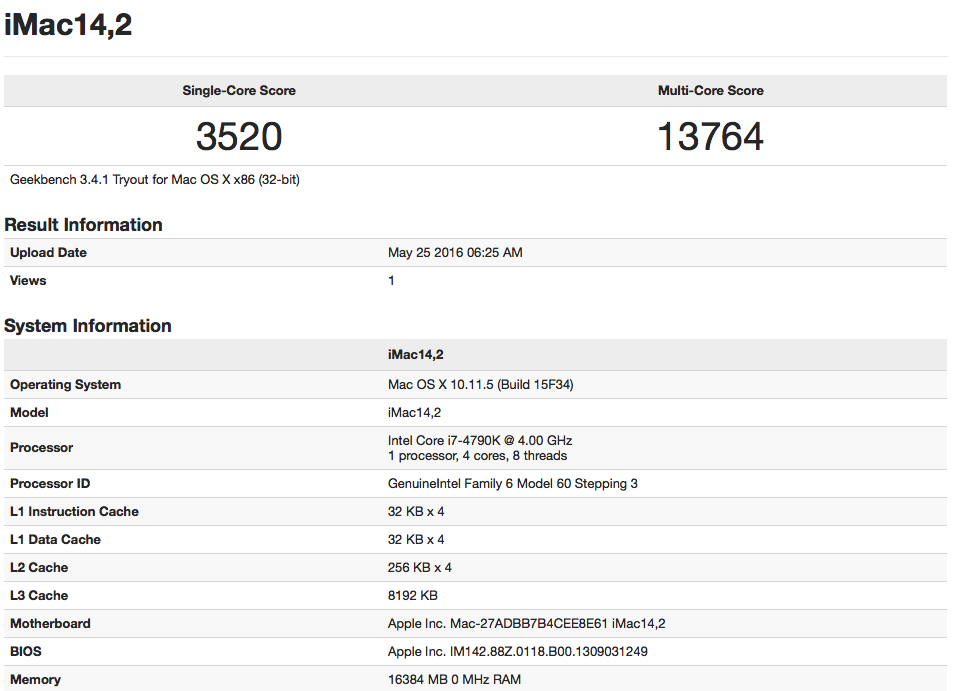Click the L3 Cache label

click(39, 596)
